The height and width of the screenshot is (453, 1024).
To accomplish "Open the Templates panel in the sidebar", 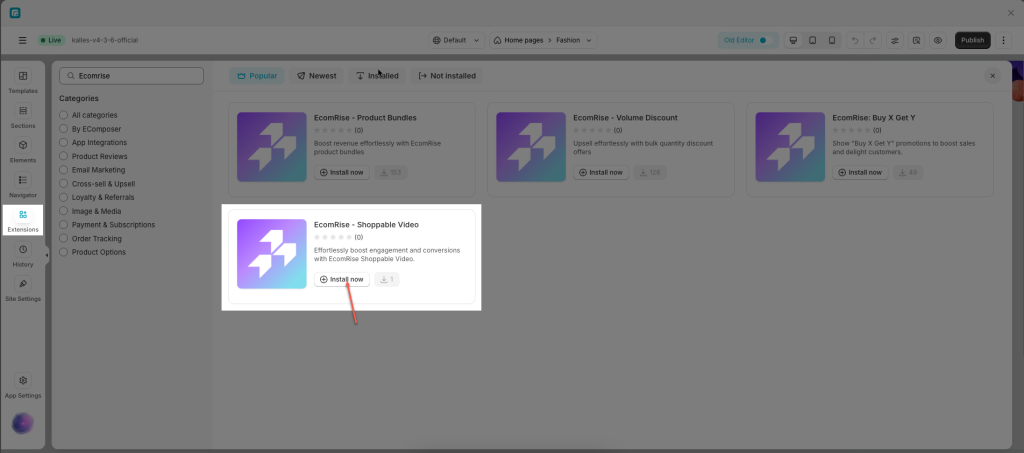I will coord(23,82).
